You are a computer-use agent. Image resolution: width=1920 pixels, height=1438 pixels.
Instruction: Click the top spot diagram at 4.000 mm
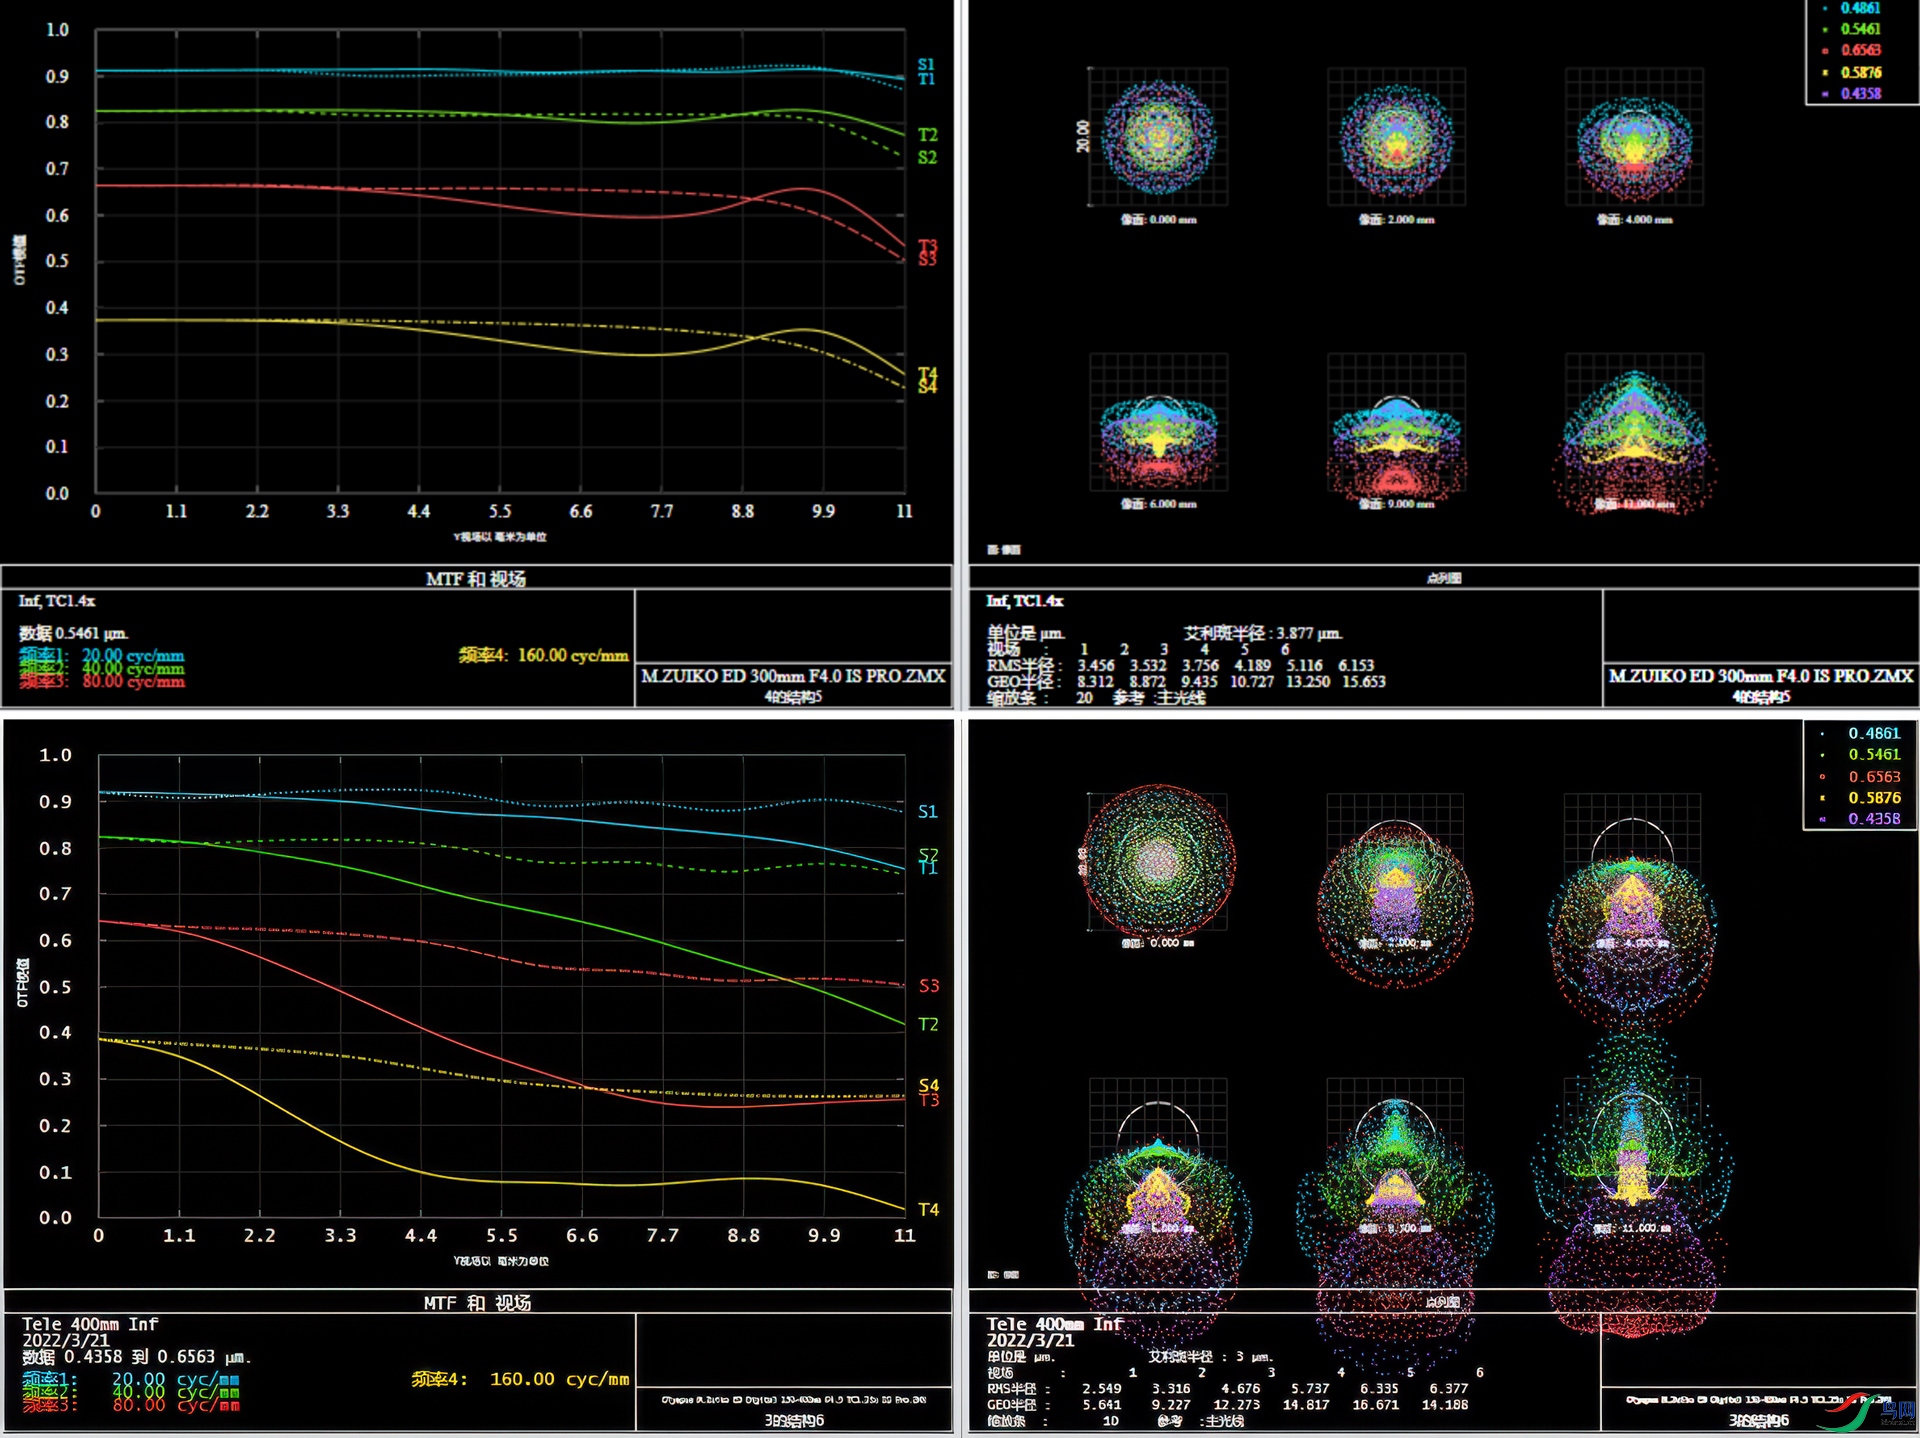[x=1634, y=138]
